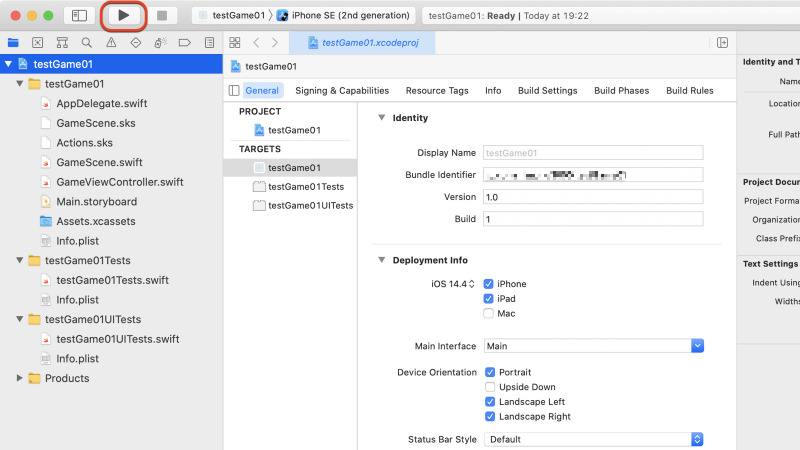
Task: Open the Project navigator folder icon
Action: (x=13, y=43)
